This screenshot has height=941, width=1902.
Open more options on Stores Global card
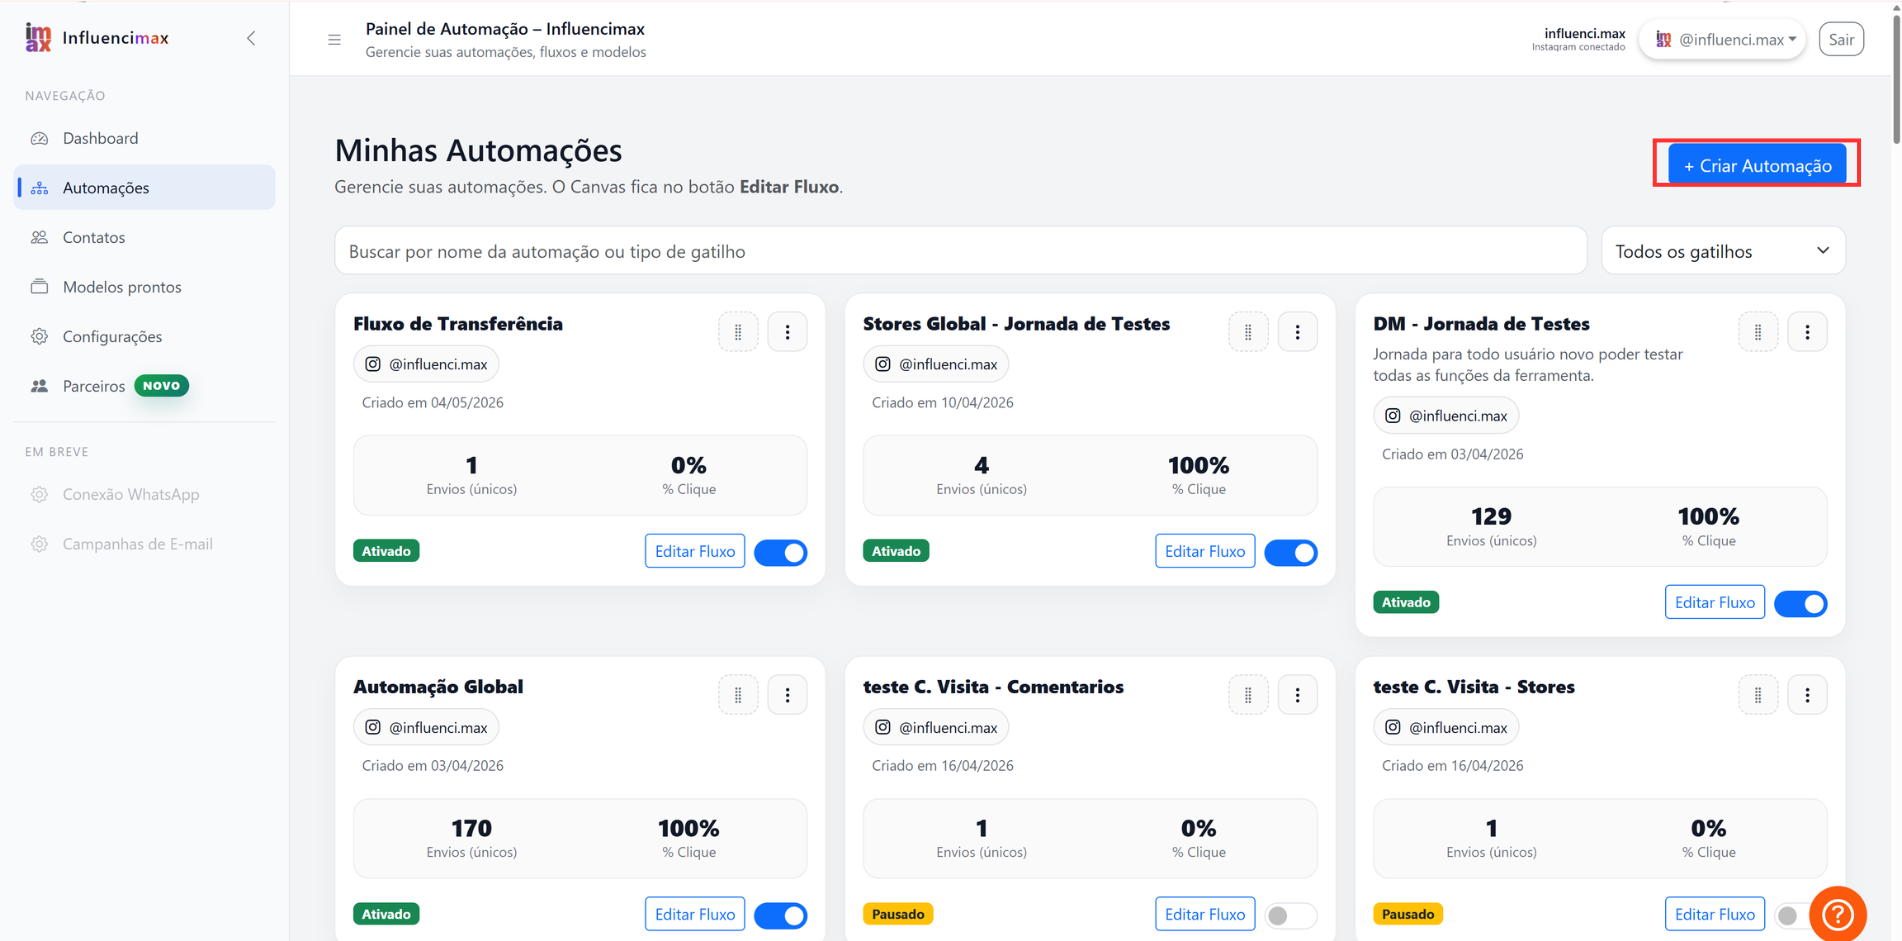(1297, 332)
